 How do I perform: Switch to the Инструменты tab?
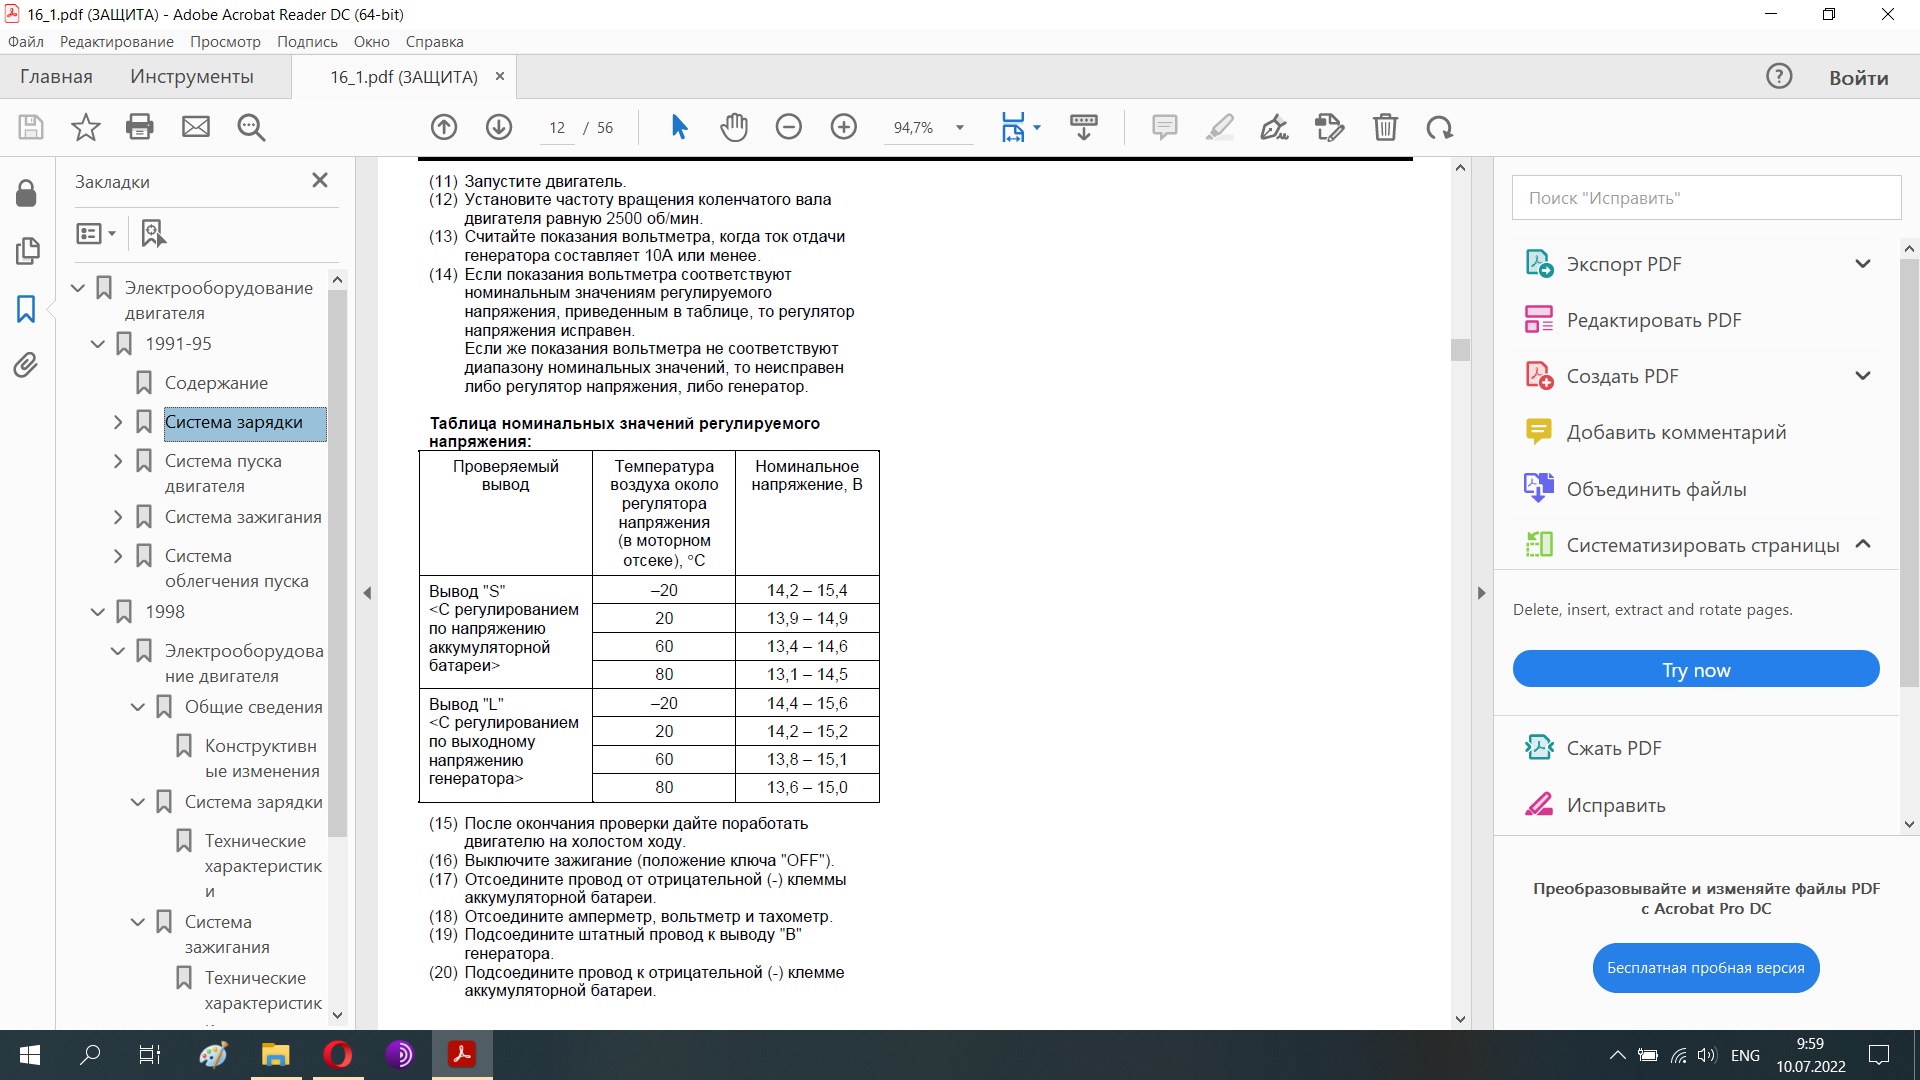tap(191, 77)
